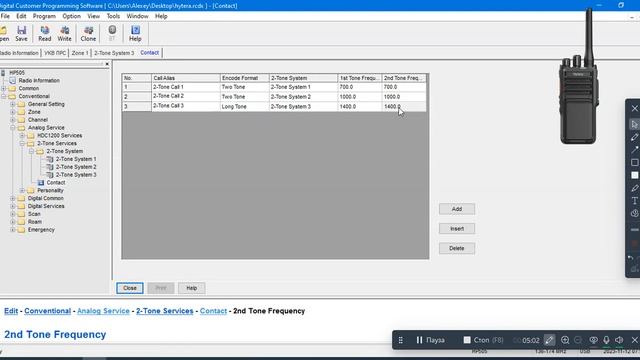Image resolution: width=640 pixels, height=360 pixels.
Task: Collapse the Analog Service node
Action: pyautogui.click(x=13, y=128)
